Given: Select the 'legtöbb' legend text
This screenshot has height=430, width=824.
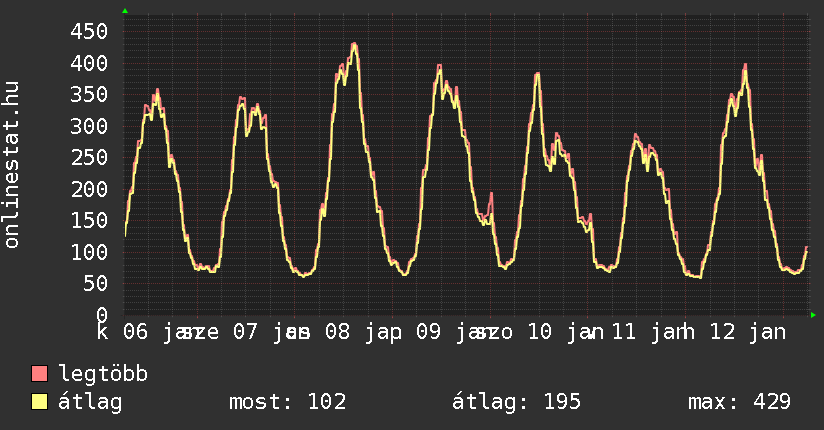Looking at the screenshot, I should (x=104, y=374).
